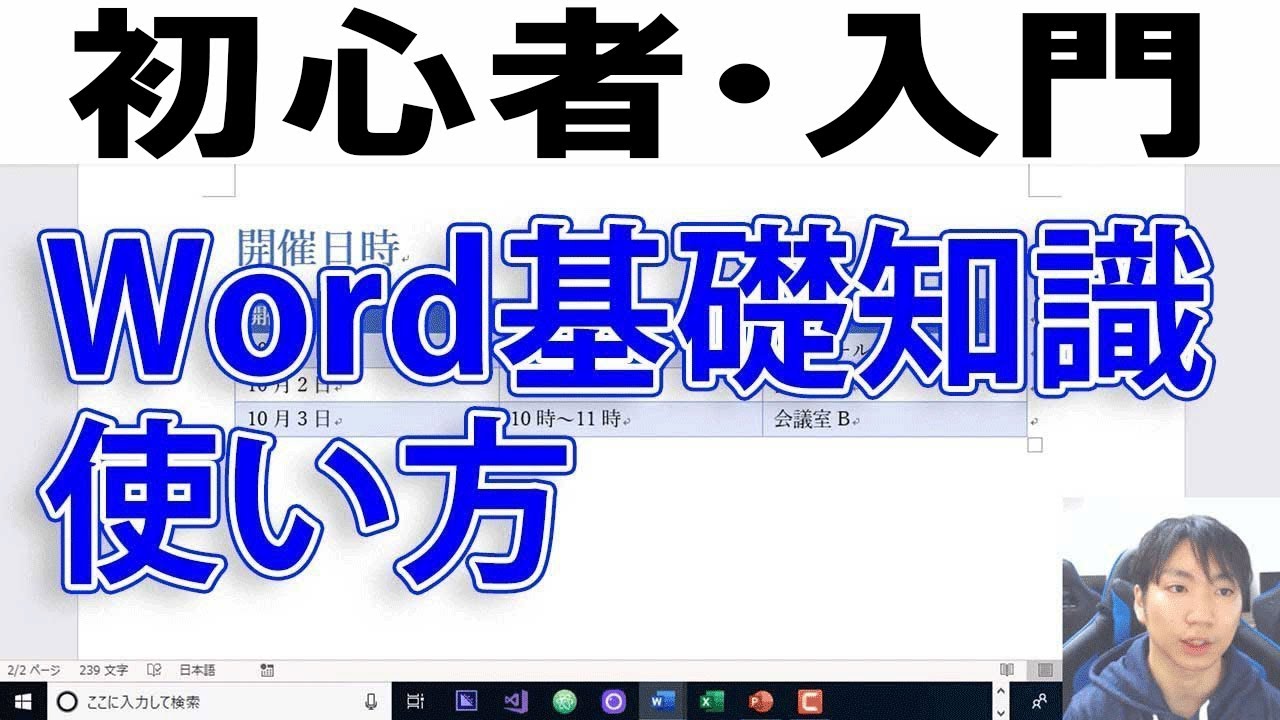This screenshot has height=720, width=1280.
Task: Open the green globe app on taskbar
Action: click(565, 701)
